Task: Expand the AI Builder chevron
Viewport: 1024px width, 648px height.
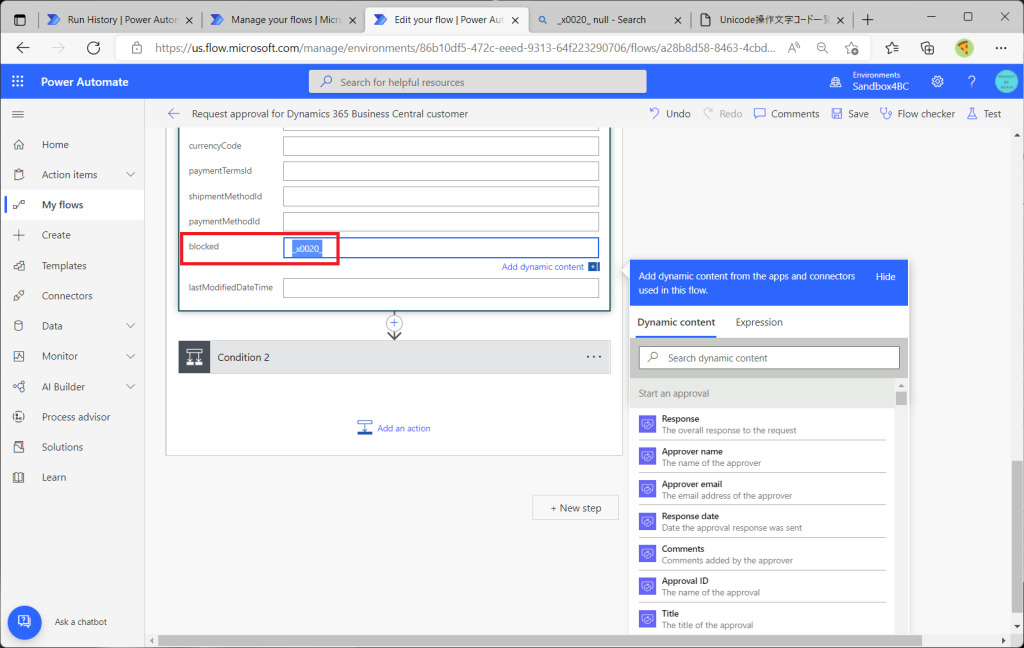Action: click(131, 387)
